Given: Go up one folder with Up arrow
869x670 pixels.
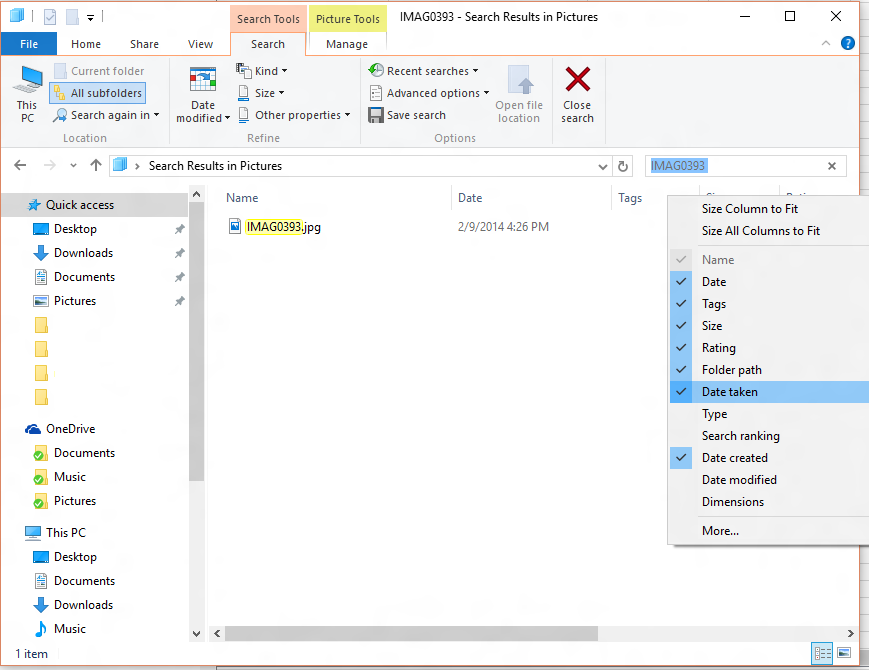Looking at the screenshot, I should pos(96,166).
